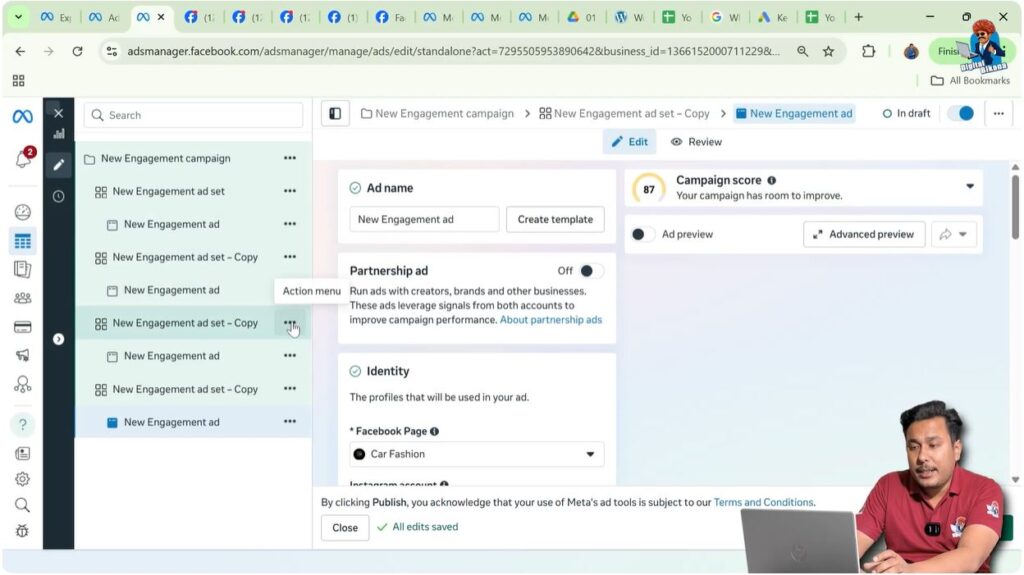The height and width of the screenshot is (575, 1024).
Task: Open Billing credit card icon
Action: (x=22, y=327)
